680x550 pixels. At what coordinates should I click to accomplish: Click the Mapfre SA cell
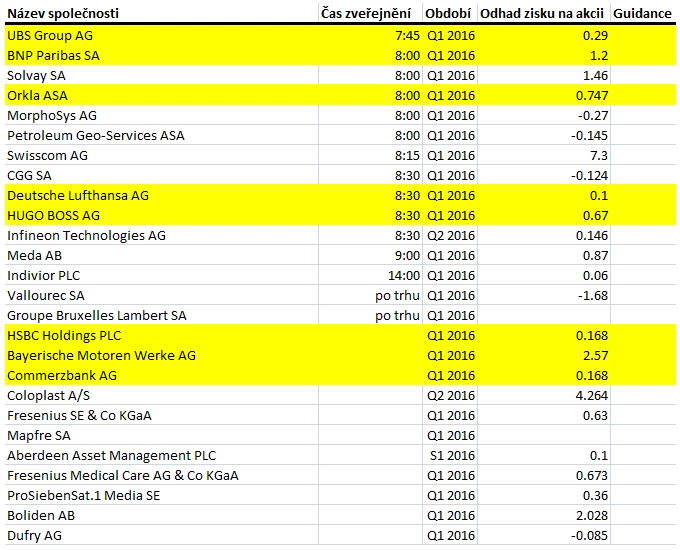39,435
